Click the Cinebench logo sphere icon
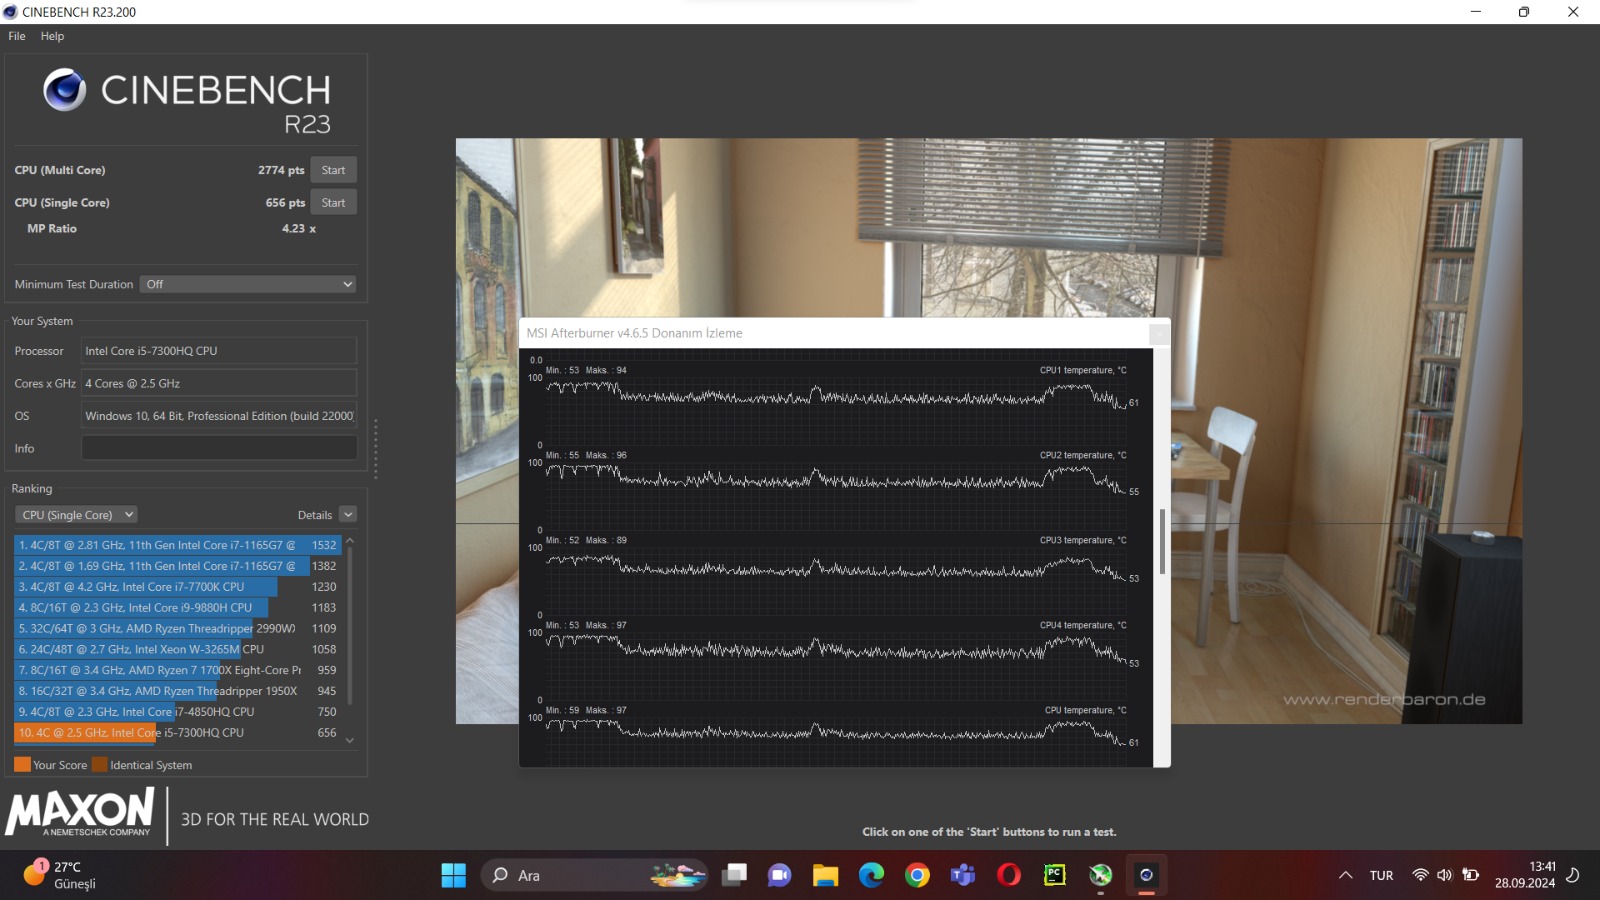The height and width of the screenshot is (900, 1600). coord(64,90)
